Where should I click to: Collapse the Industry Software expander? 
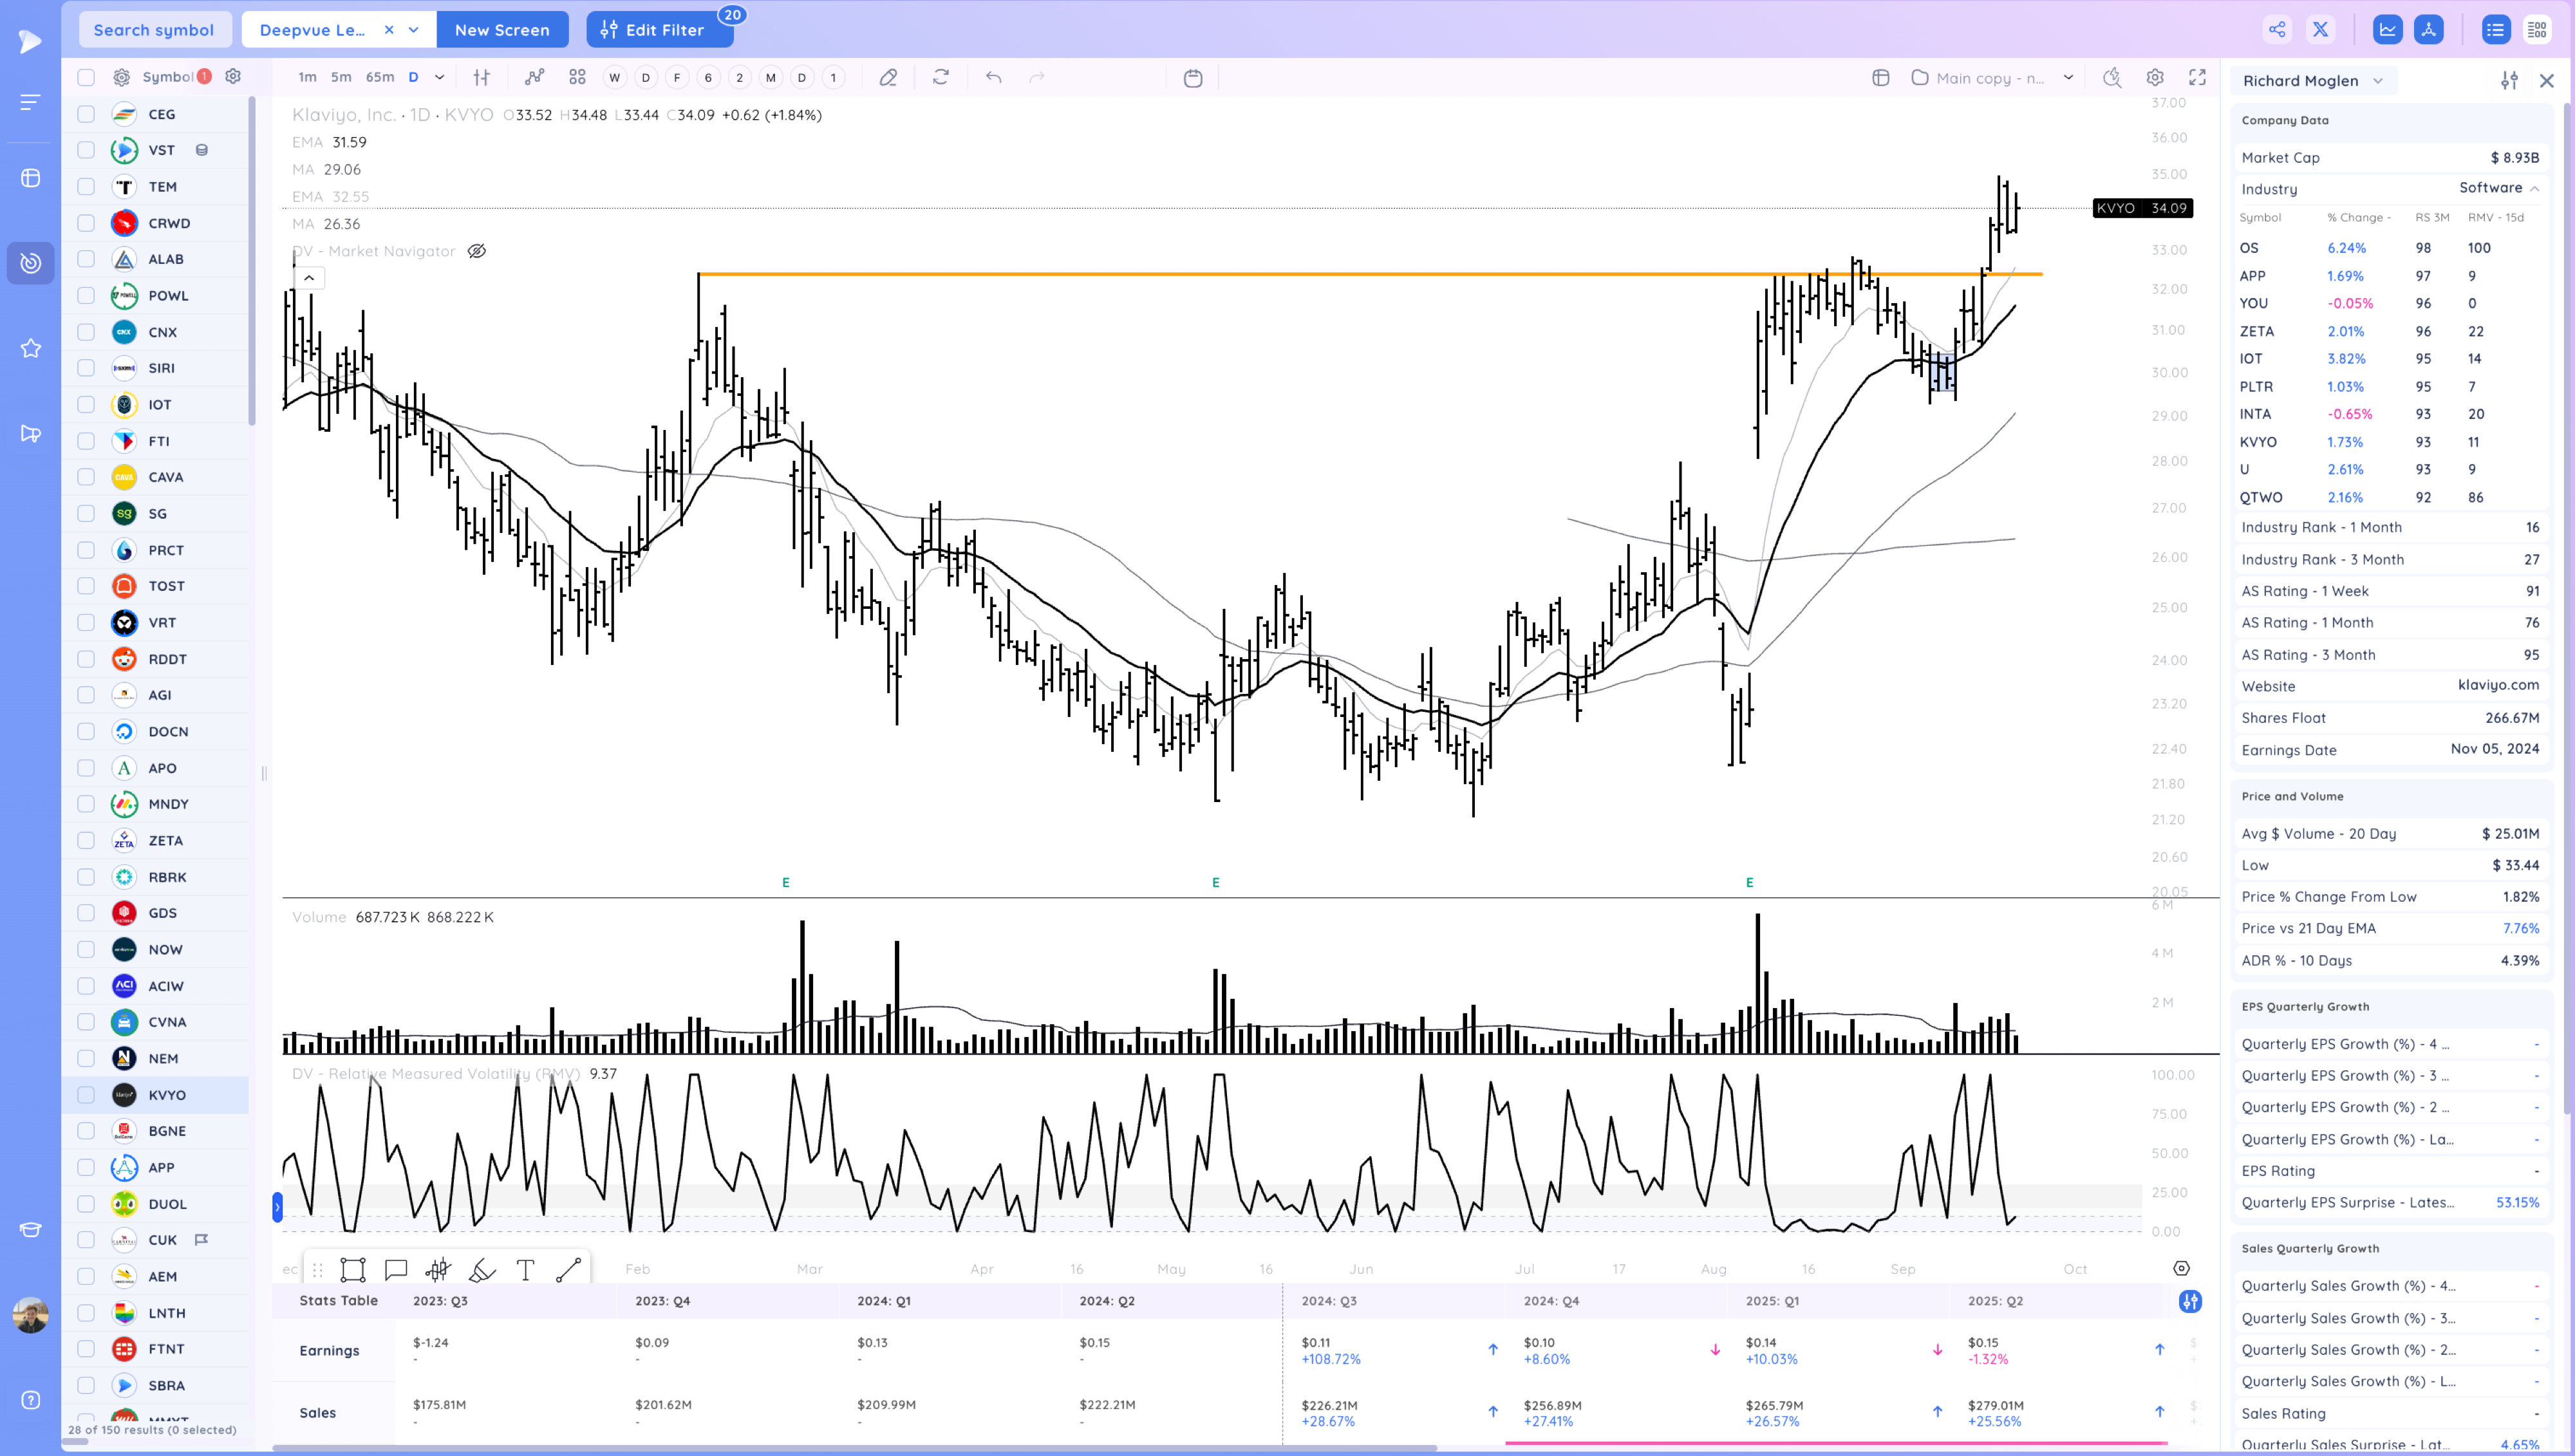[x=2534, y=189]
